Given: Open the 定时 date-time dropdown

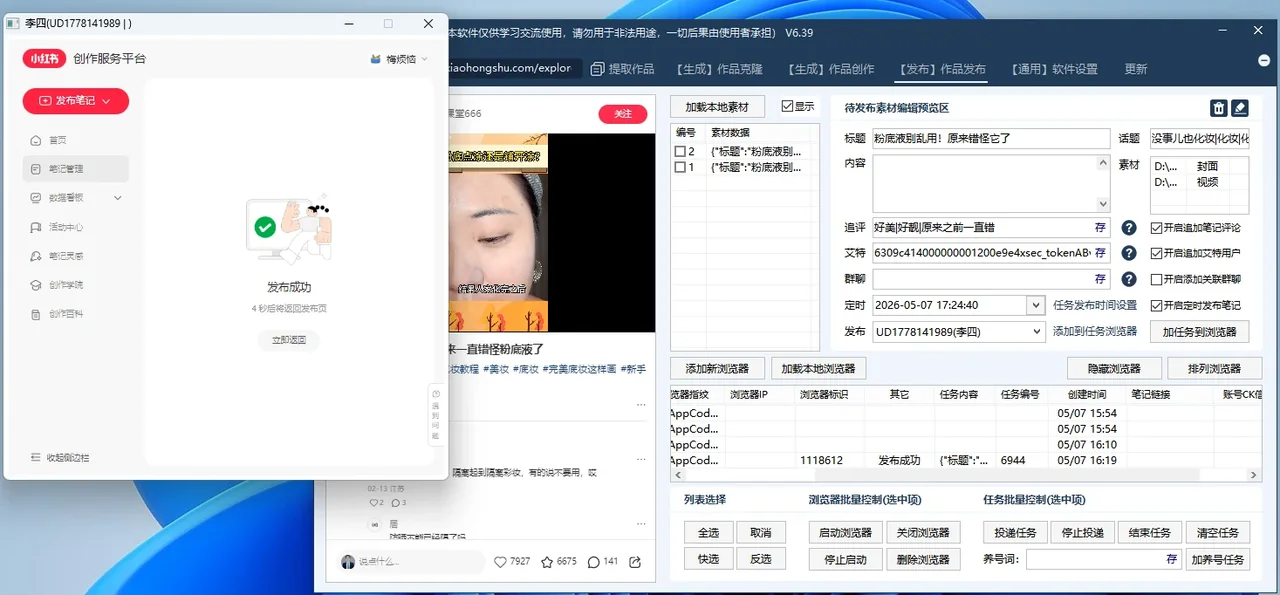Looking at the screenshot, I should [1035, 305].
